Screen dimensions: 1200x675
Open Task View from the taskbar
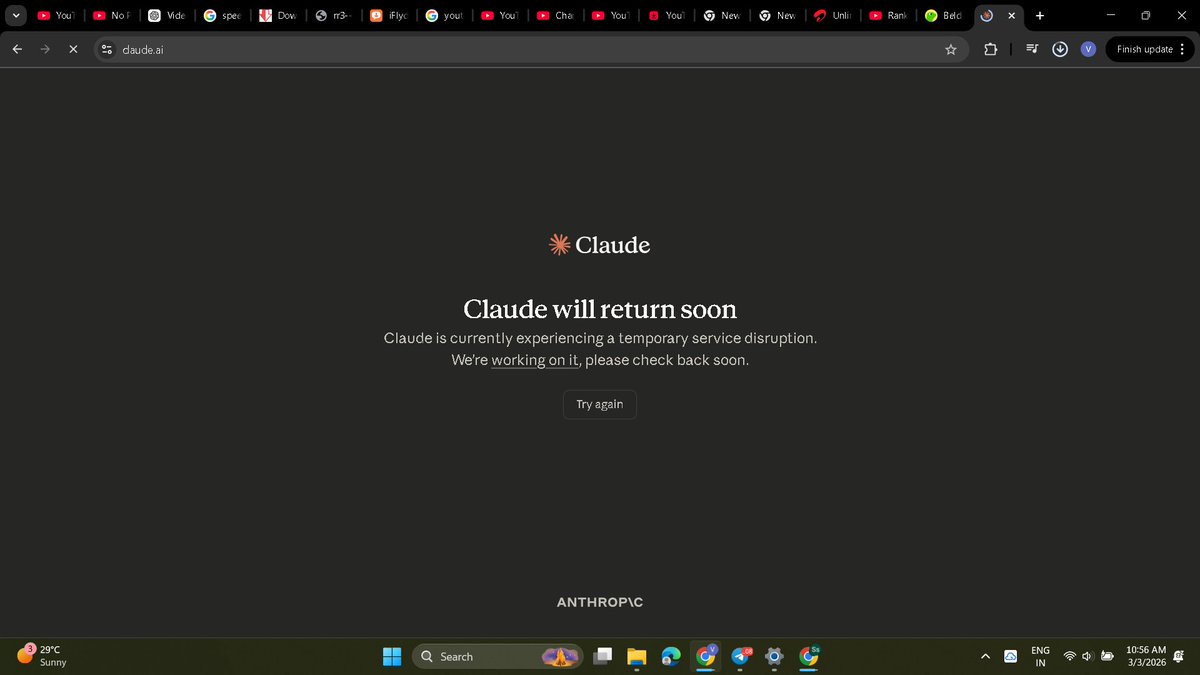(x=603, y=656)
